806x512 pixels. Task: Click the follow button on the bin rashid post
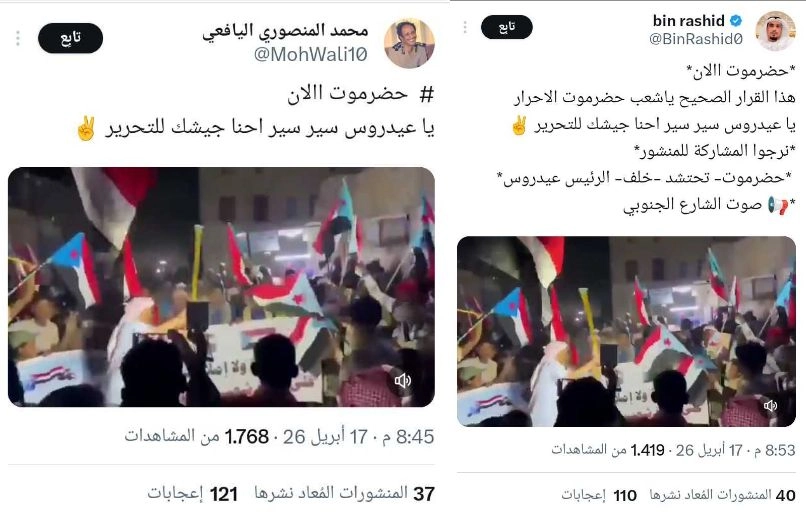tap(506, 27)
